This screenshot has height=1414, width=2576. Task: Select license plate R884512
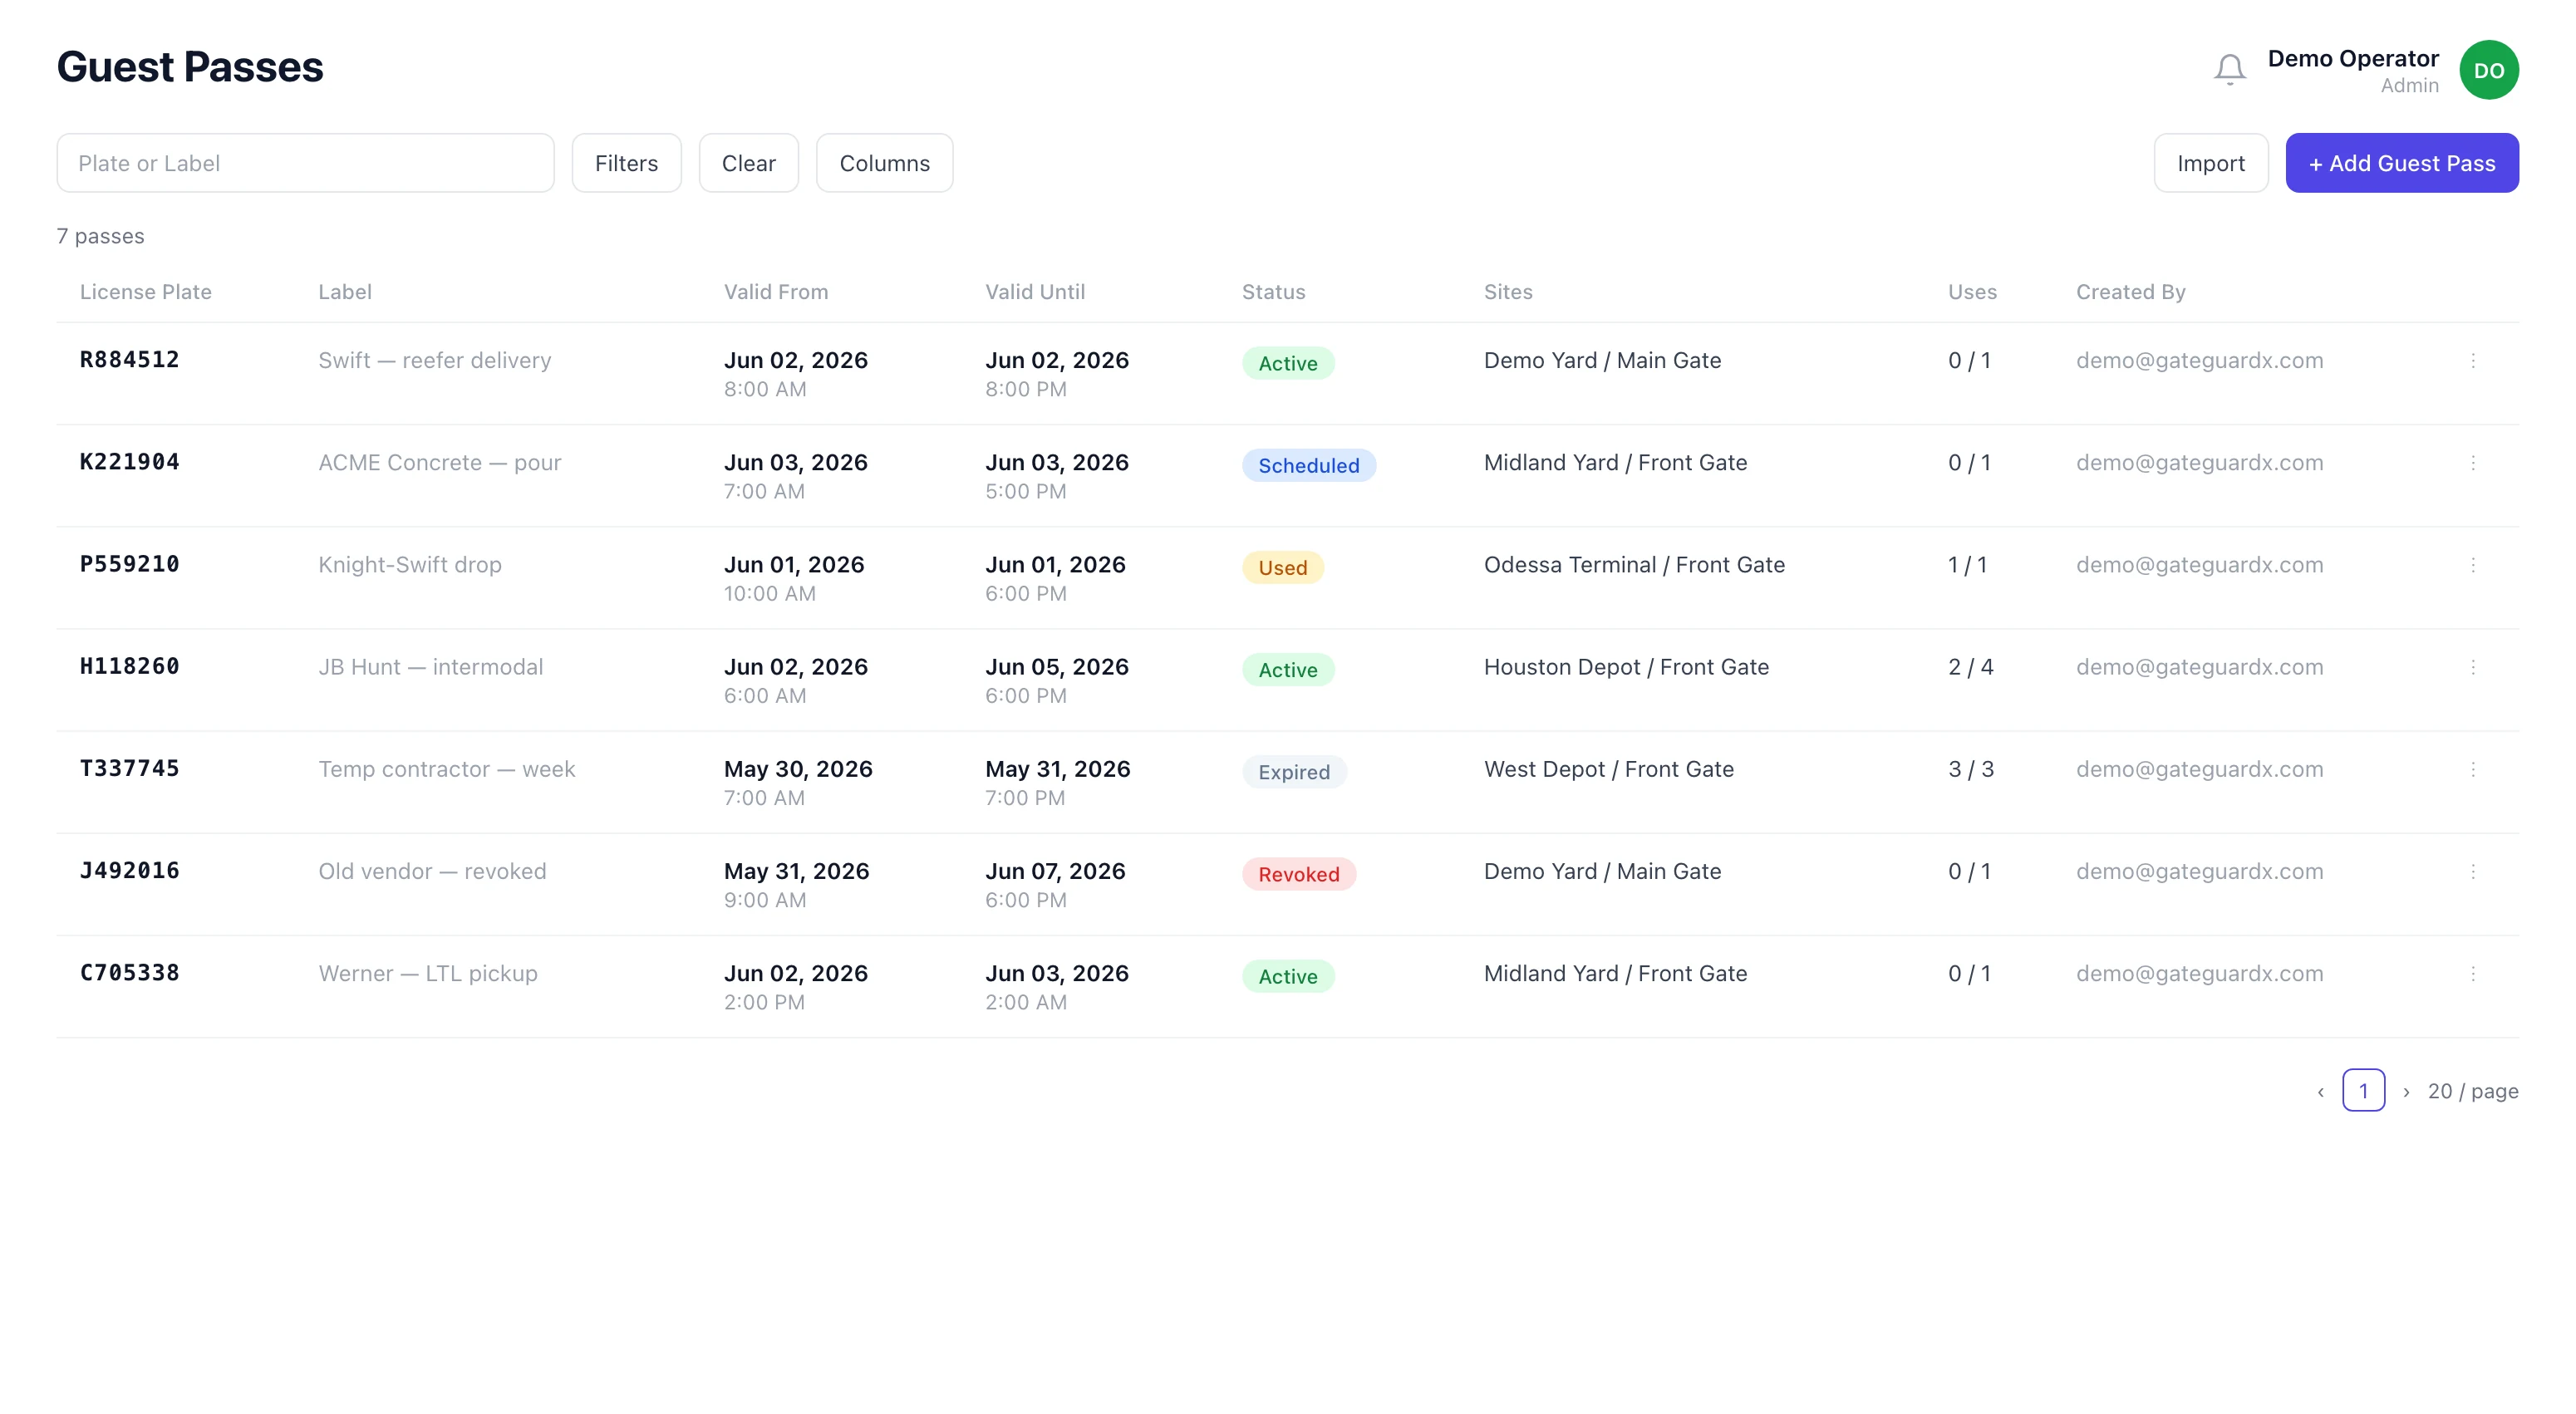129,359
